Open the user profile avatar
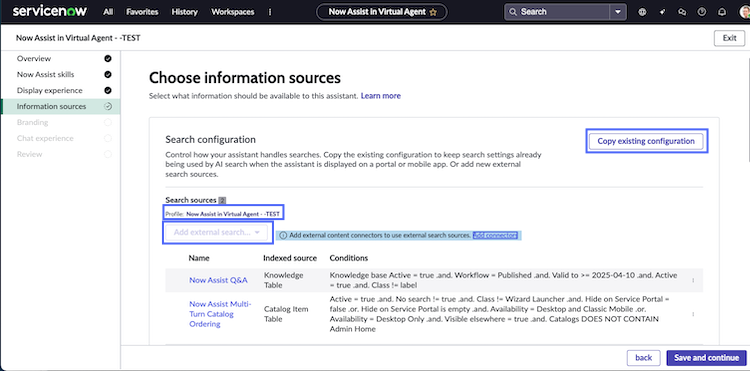Viewport: 750px width, 371px height. coord(744,12)
